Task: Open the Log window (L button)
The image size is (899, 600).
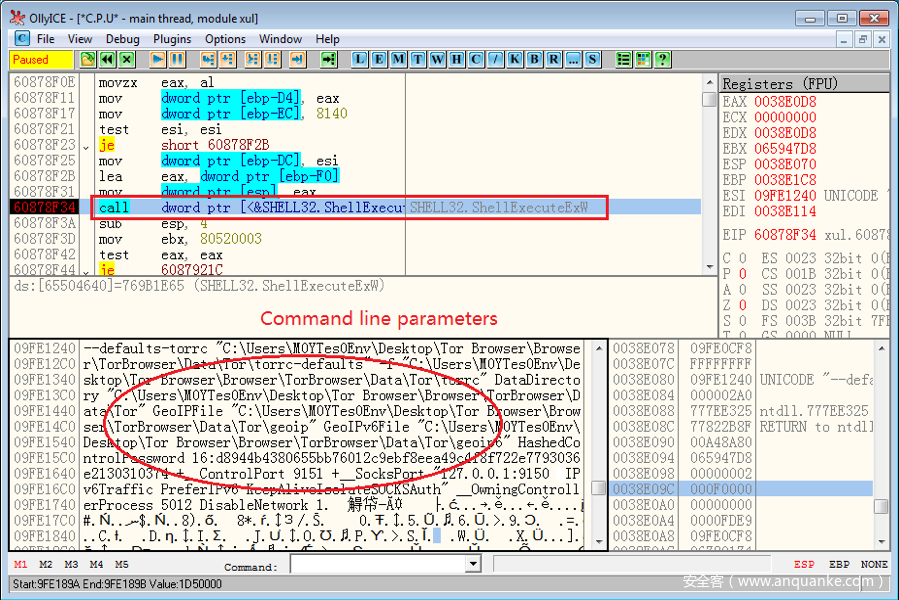Action: coord(360,60)
